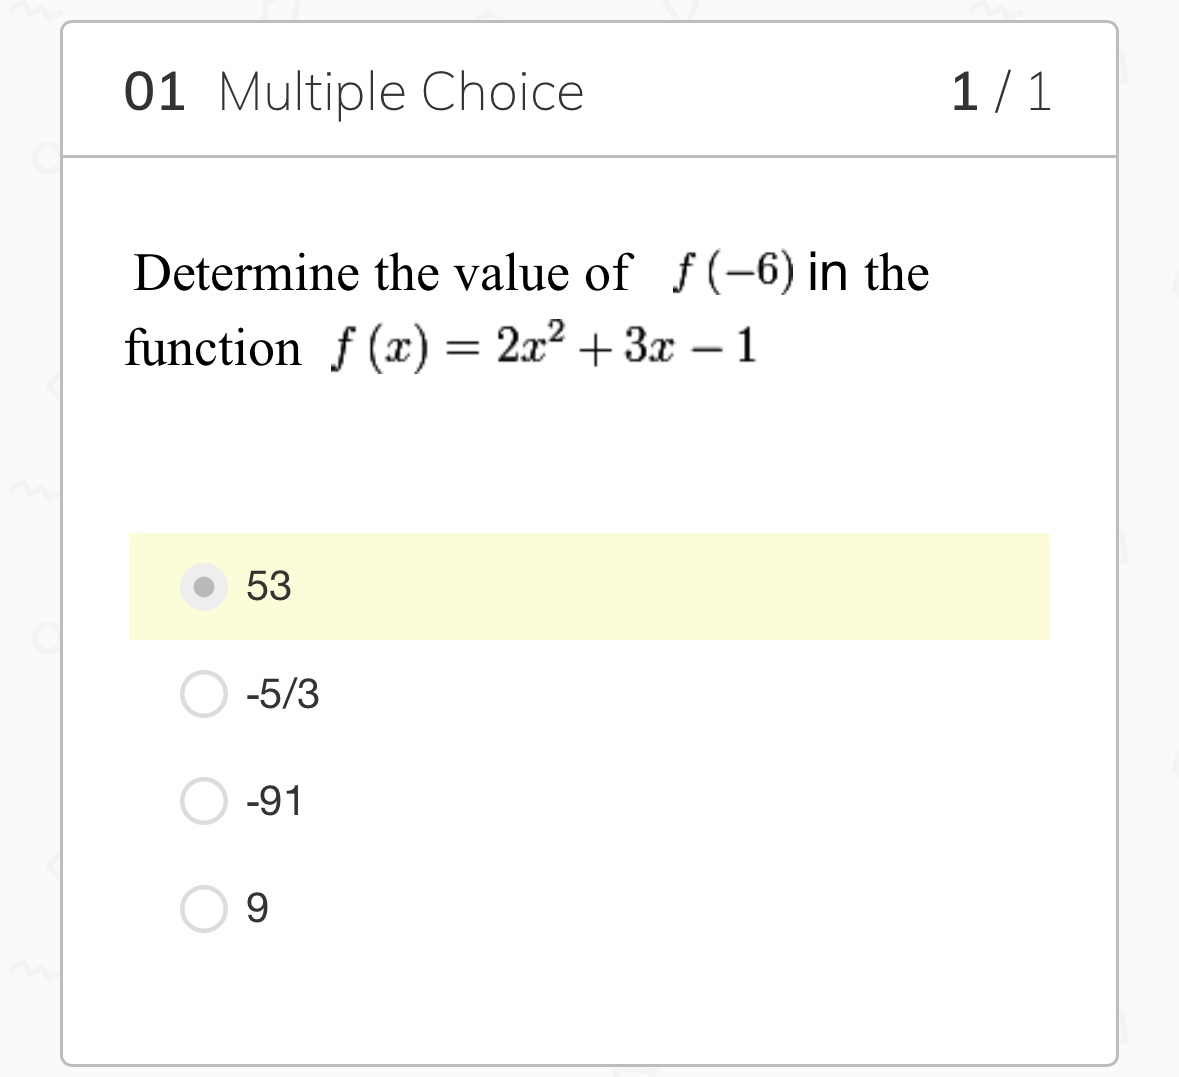1179x1077 pixels.
Task: Click the "-5/3" answer label
Action: pyautogui.click(x=283, y=694)
